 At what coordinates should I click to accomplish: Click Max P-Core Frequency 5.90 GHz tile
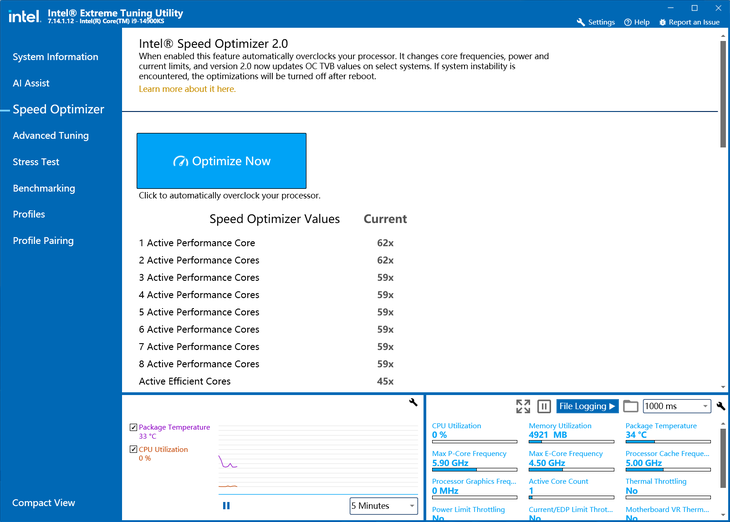[474, 461]
